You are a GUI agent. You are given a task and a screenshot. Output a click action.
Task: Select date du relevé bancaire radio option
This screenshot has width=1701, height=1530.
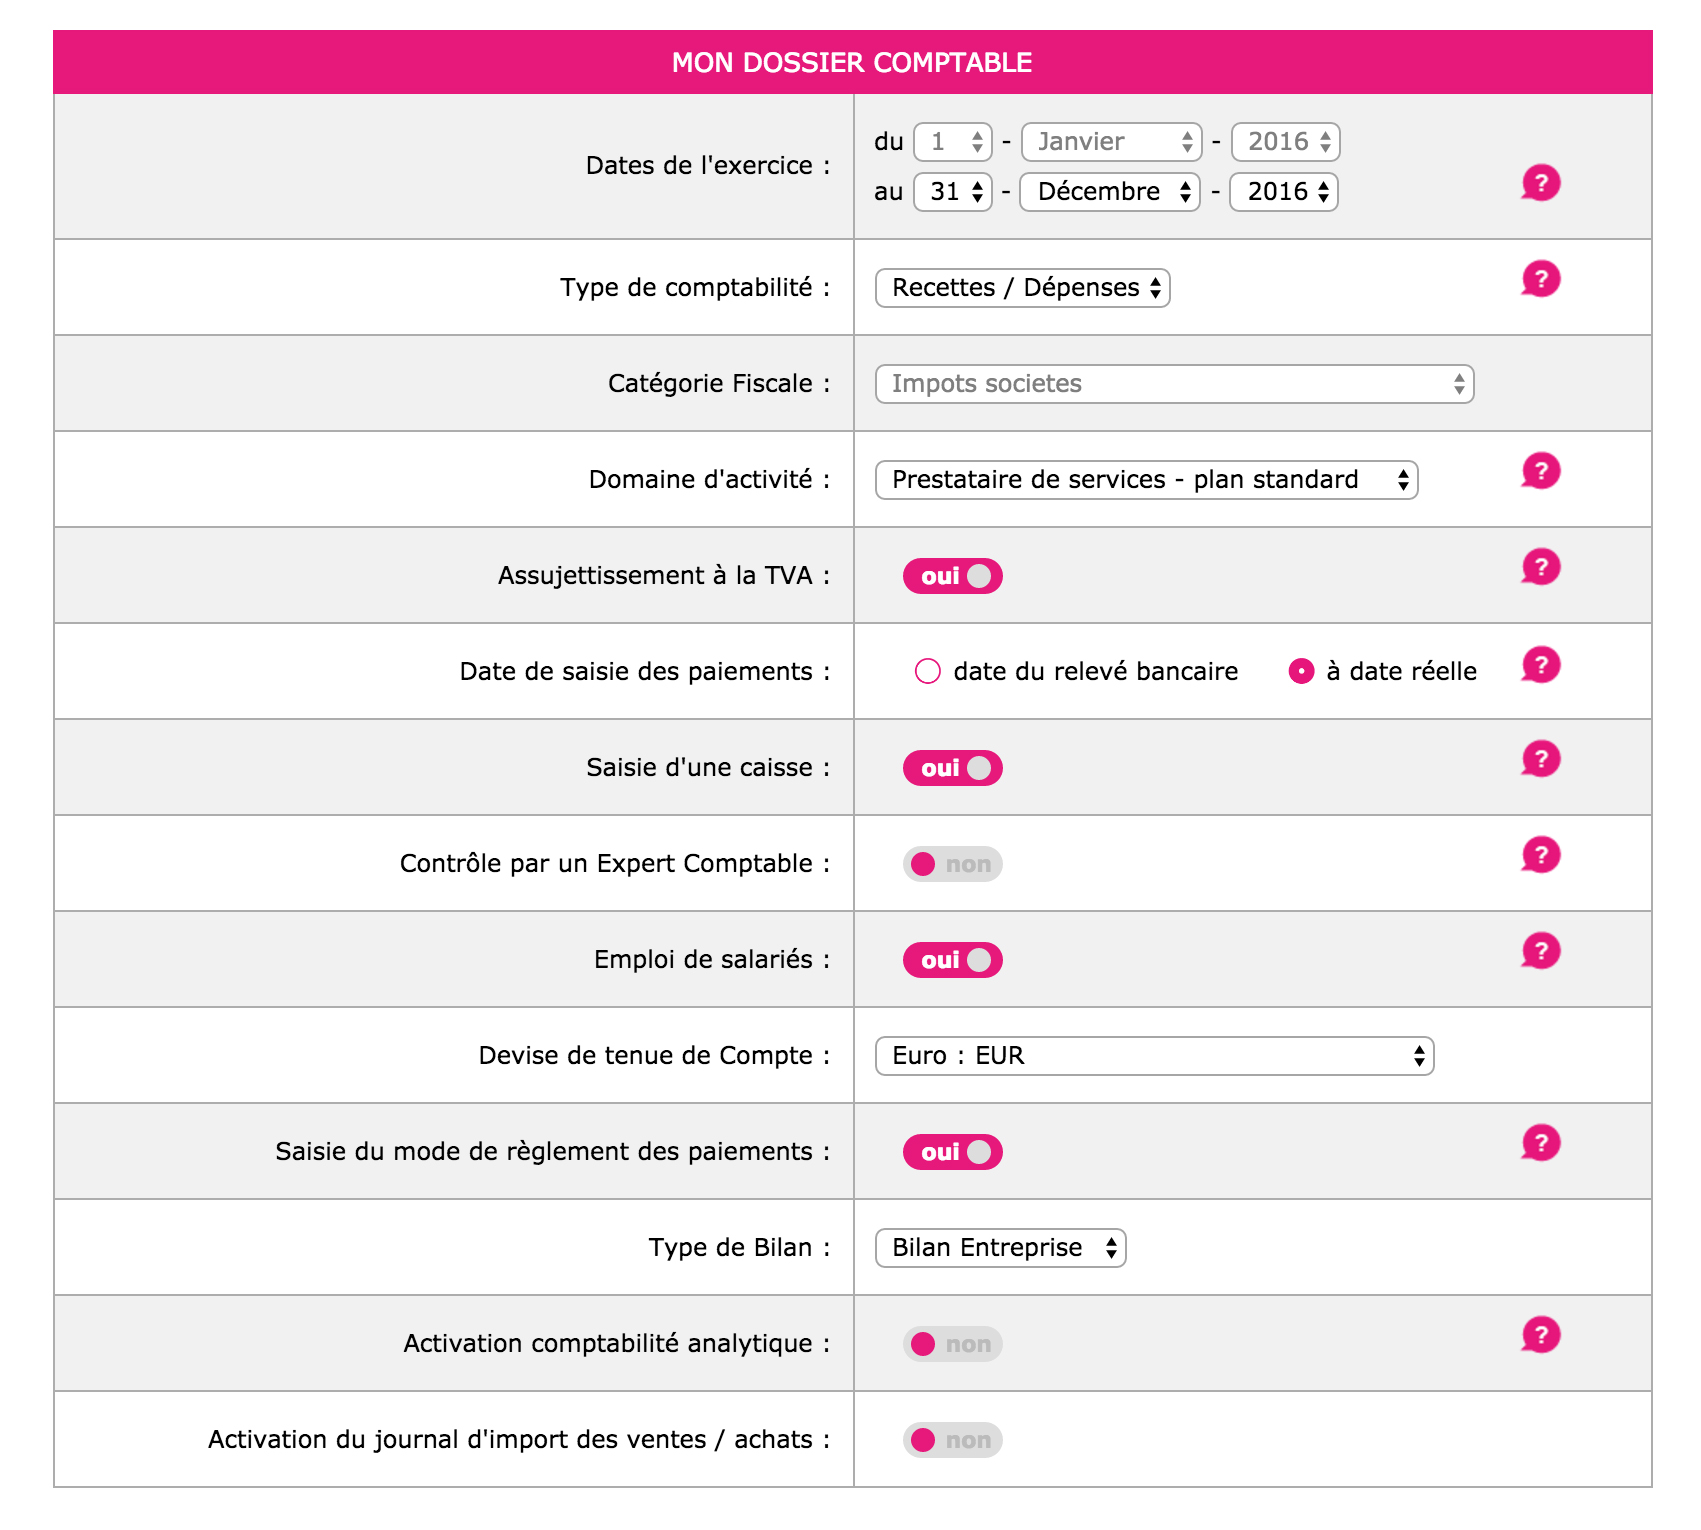point(928,671)
